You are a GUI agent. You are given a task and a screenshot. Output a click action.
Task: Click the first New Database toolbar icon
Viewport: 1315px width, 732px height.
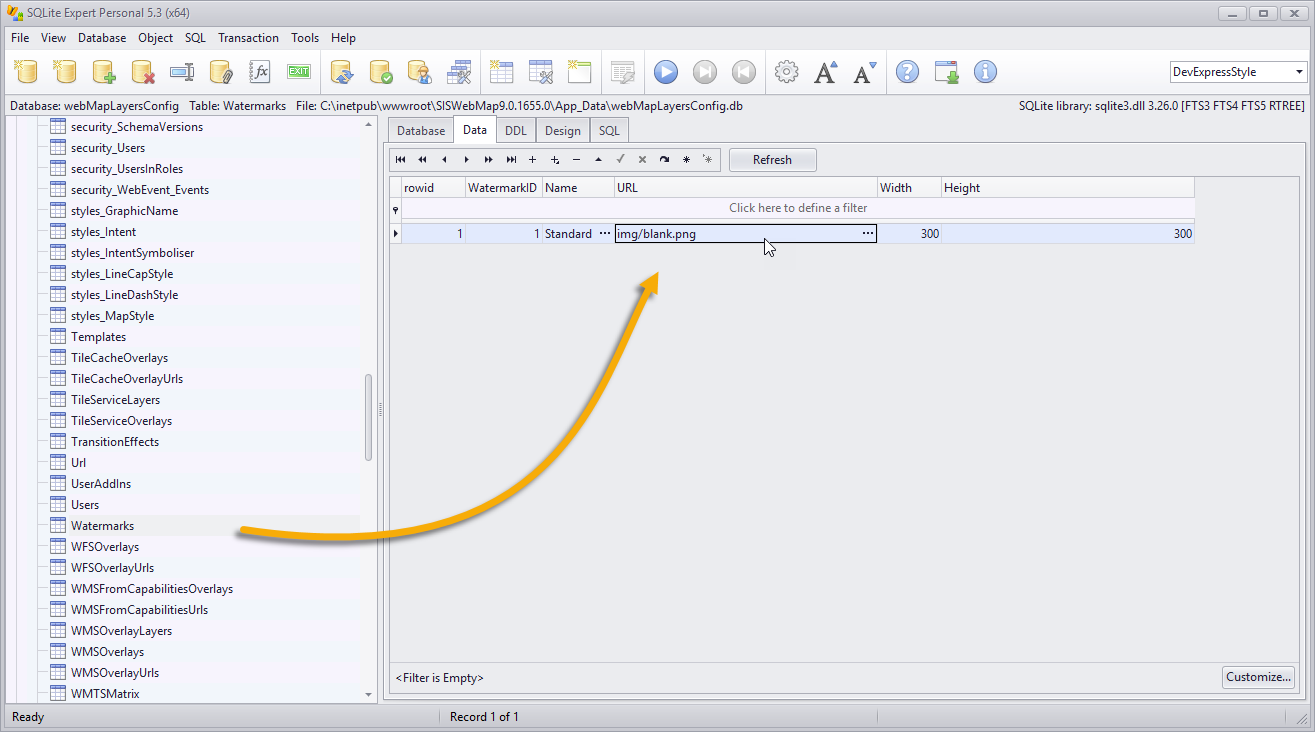pyautogui.click(x=26, y=72)
